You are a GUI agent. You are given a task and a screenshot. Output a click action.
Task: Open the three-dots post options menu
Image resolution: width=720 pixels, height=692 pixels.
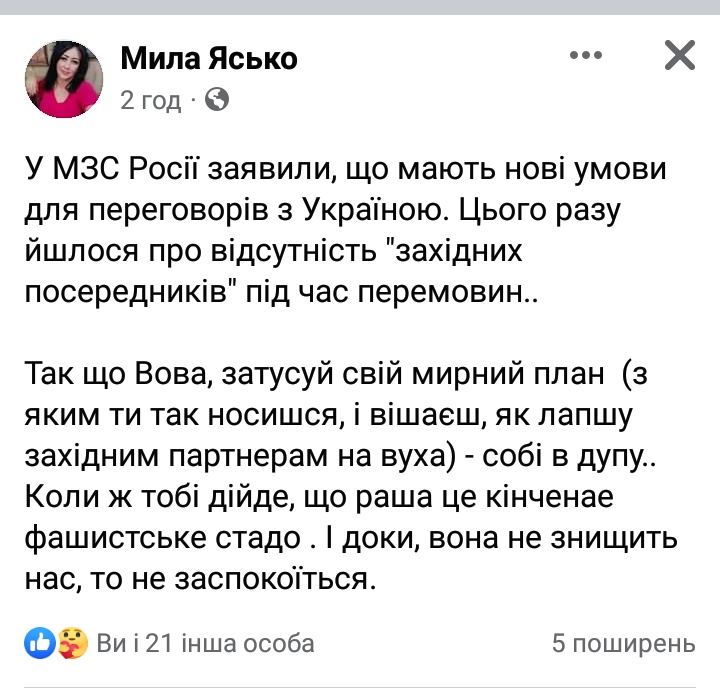click(x=585, y=55)
